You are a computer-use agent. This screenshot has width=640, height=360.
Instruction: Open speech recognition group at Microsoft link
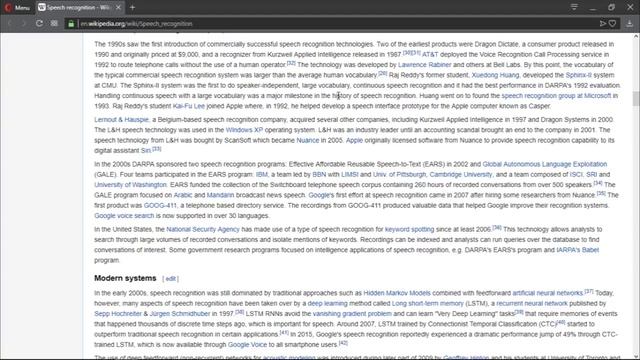556,96
